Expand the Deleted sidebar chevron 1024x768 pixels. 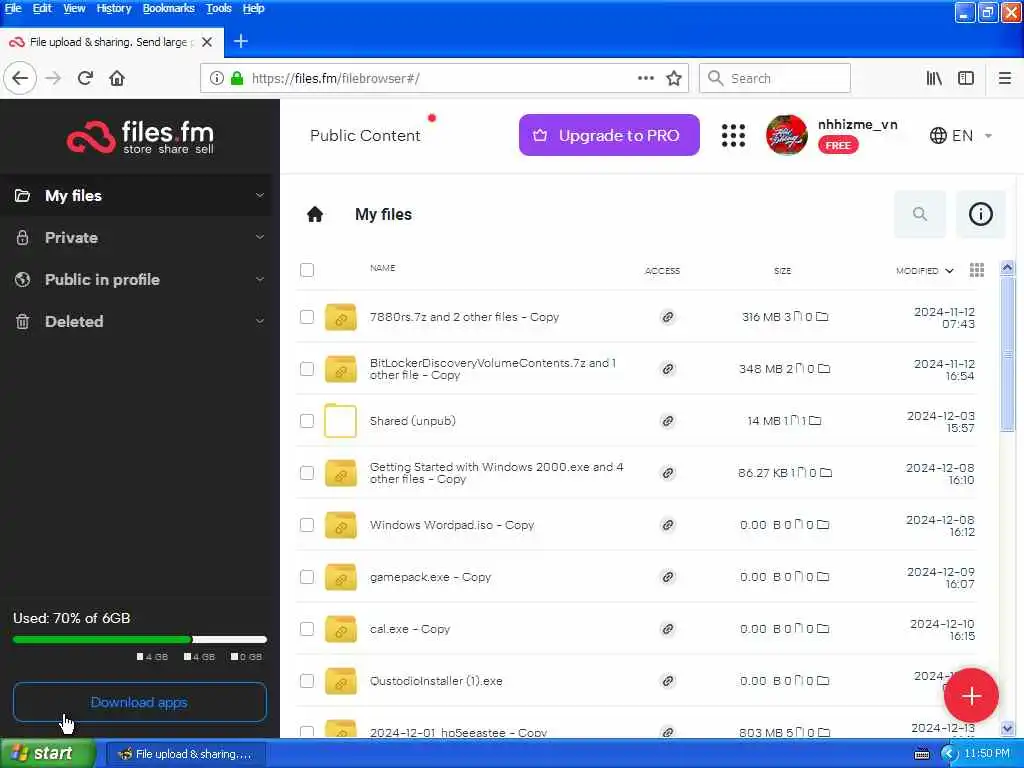point(260,321)
